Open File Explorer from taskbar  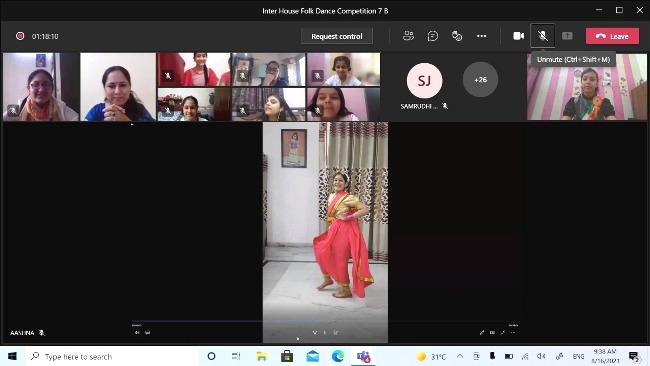tap(262, 356)
